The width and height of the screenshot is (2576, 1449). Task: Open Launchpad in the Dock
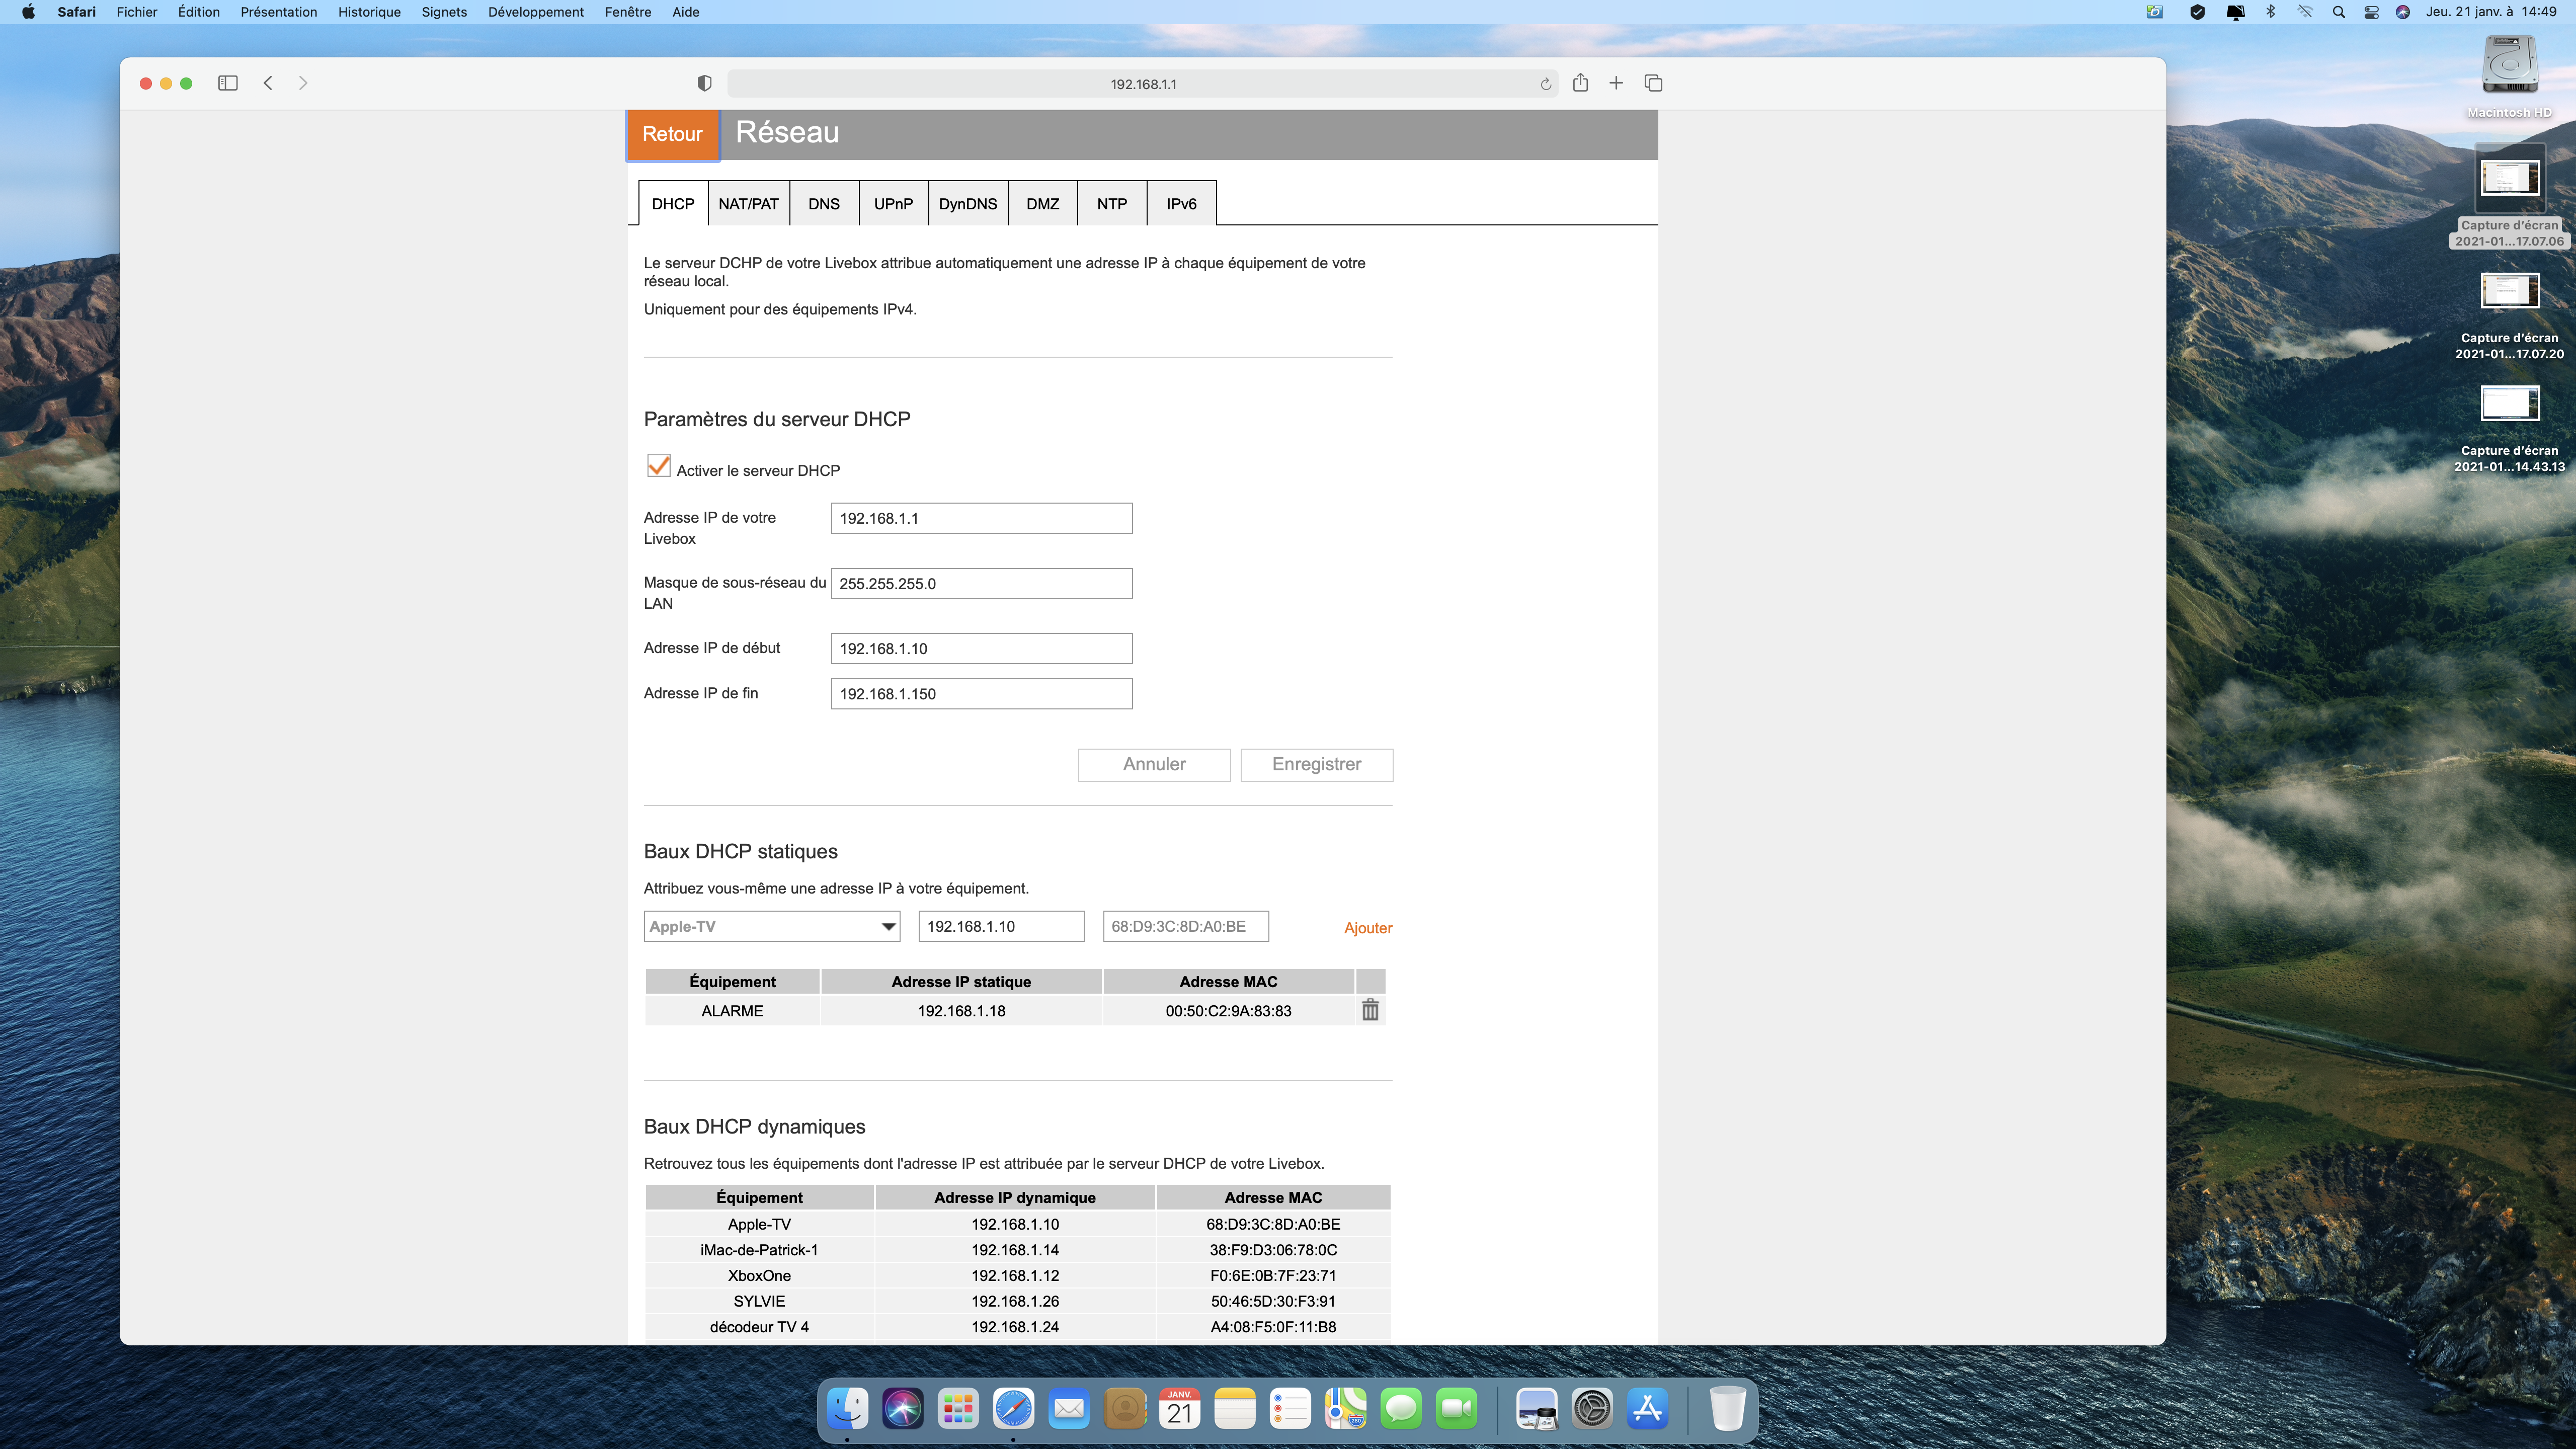[958, 1409]
